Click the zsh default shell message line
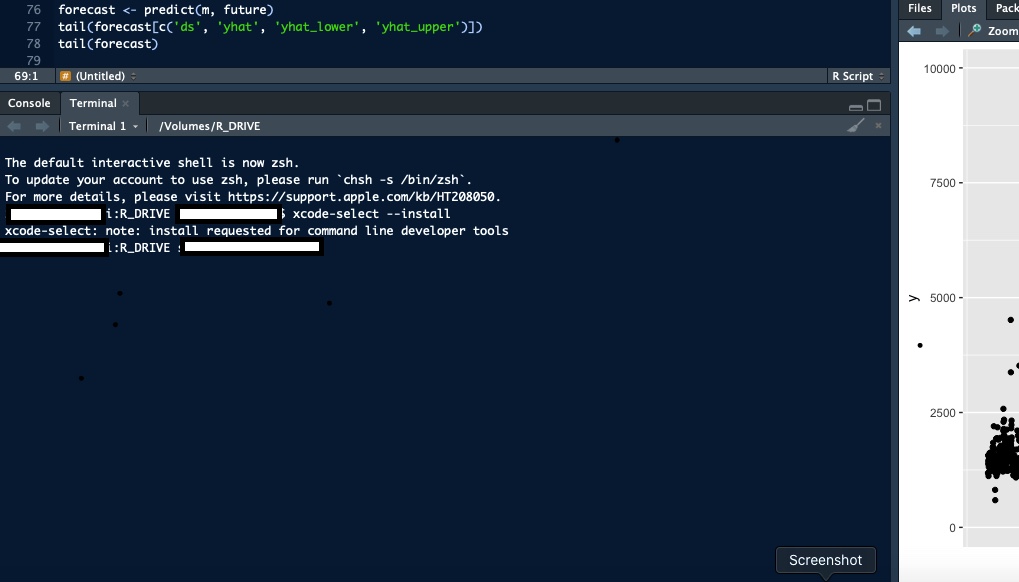This screenshot has height=582, width=1019. click(x=152, y=162)
